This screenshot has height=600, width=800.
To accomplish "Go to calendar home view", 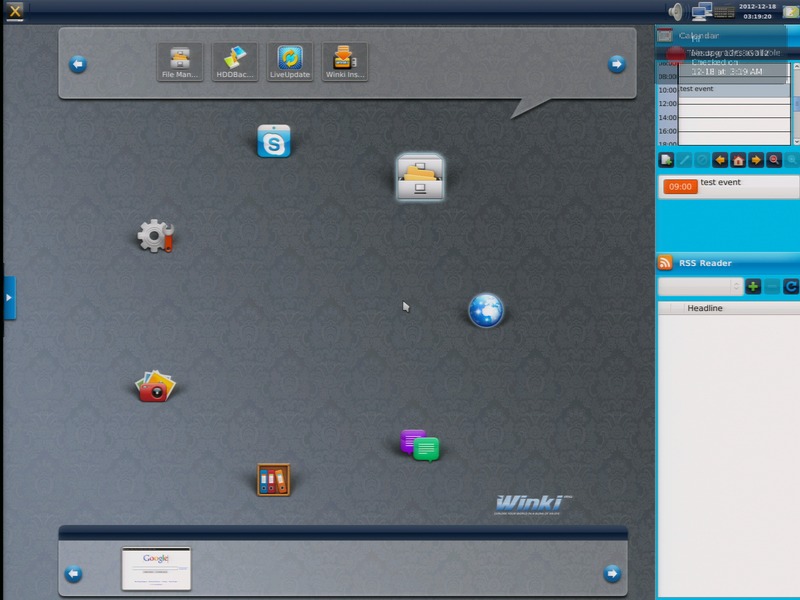I will click(x=738, y=160).
